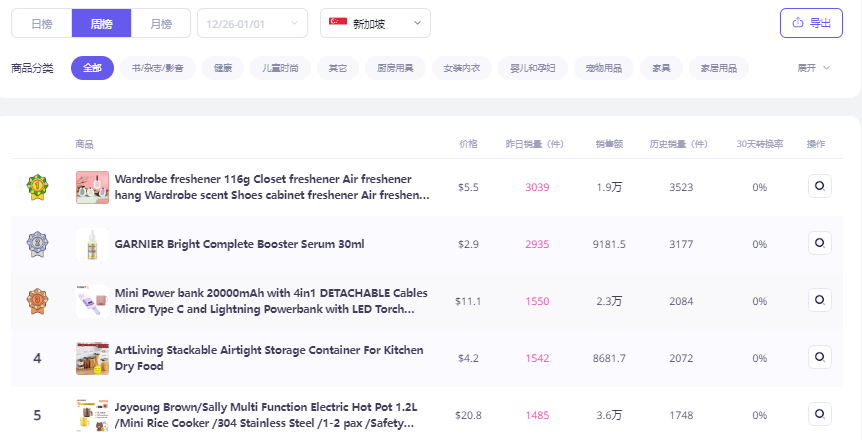Click yesterday sales value 2935
Viewport: 862px width, 440px height.
pos(537,244)
